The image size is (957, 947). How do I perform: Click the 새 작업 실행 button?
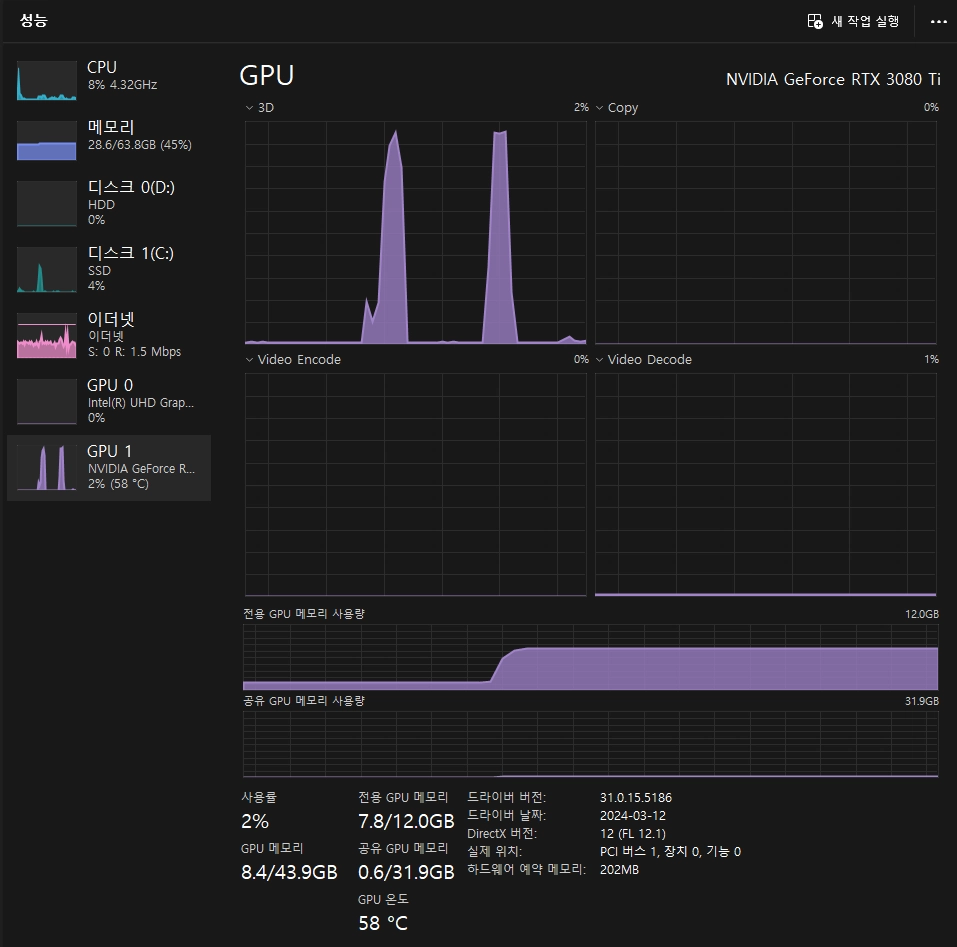853,21
